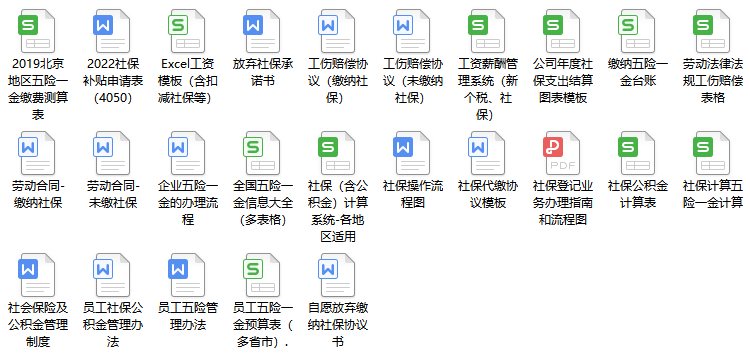750x362 pixels.
Task: Select 员工五险一金预算表 spreadsheet icon
Action: pyautogui.click(x=263, y=275)
